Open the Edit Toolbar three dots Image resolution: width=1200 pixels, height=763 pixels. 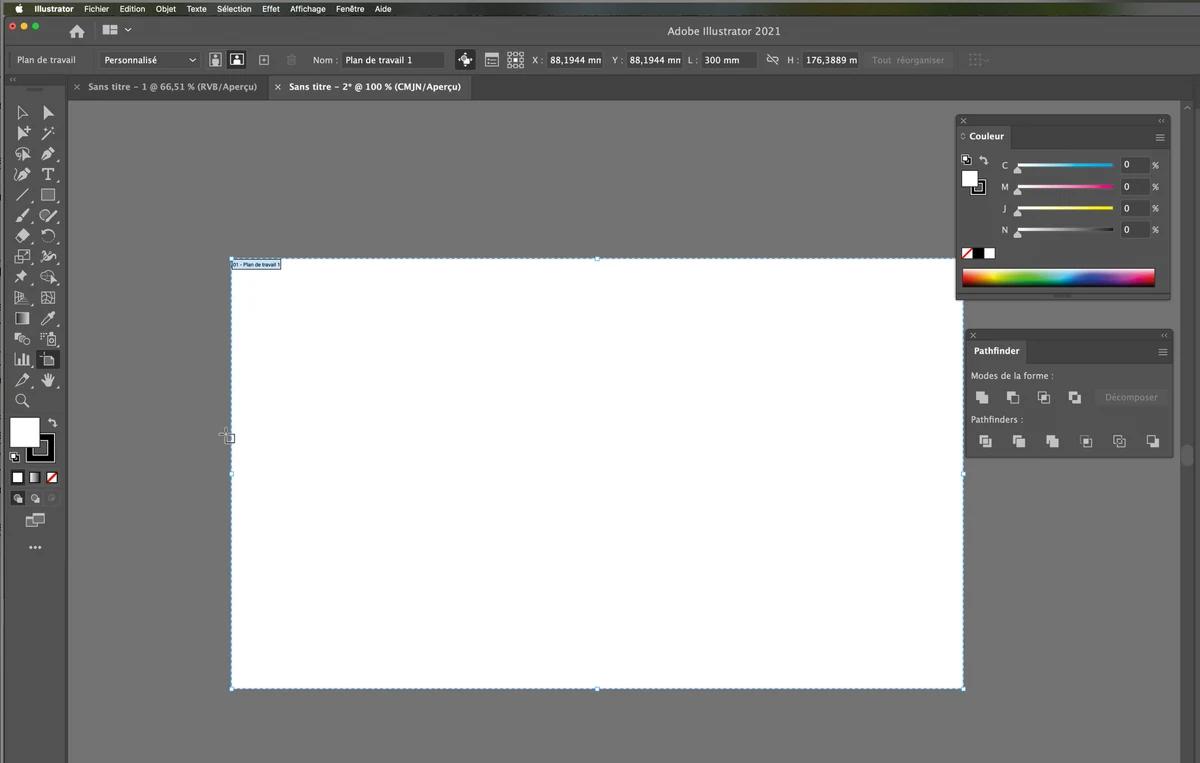(x=35, y=548)
